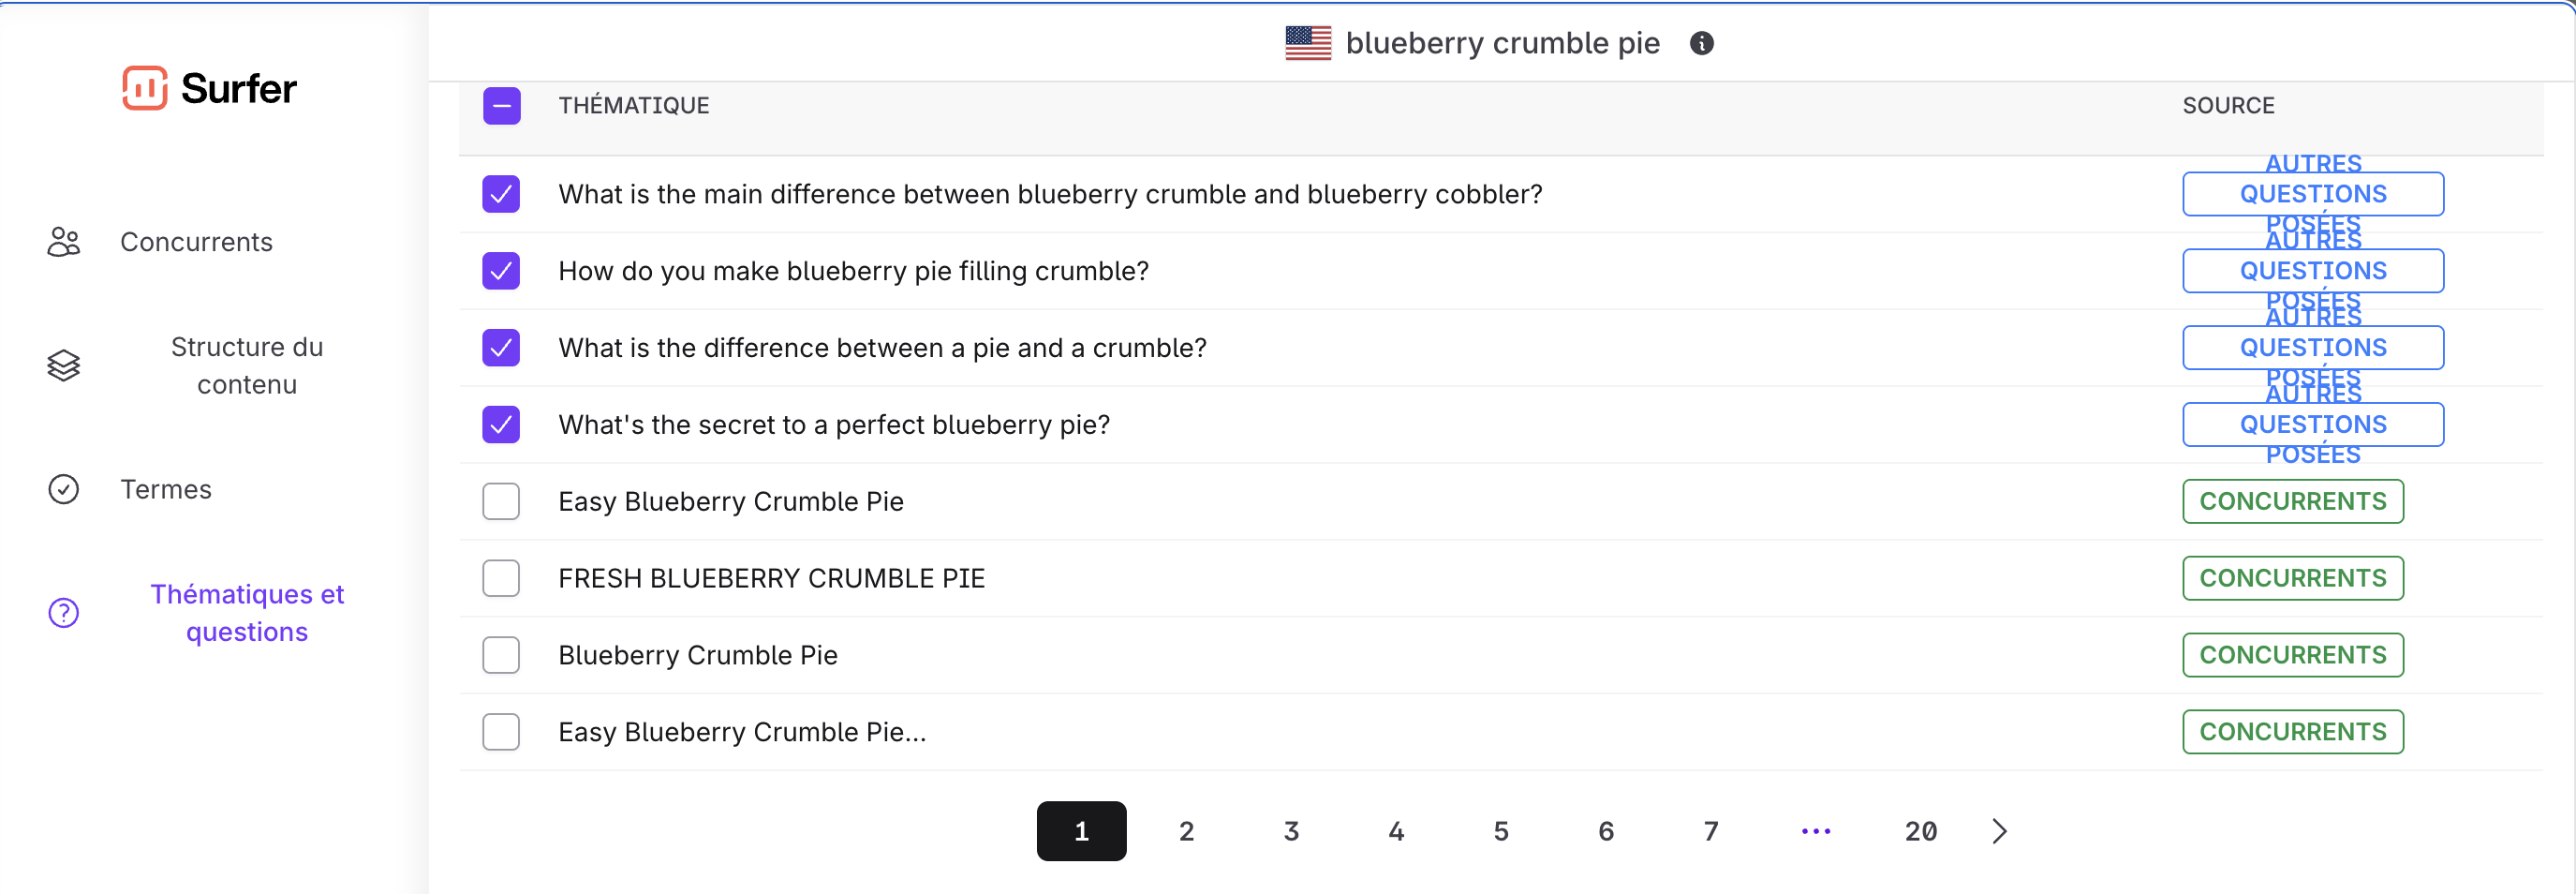Check the FRESH BLUEBERRY CRUMBLE PIE row
This screenshot has height=894, width=2576.
tap(501, 578)
